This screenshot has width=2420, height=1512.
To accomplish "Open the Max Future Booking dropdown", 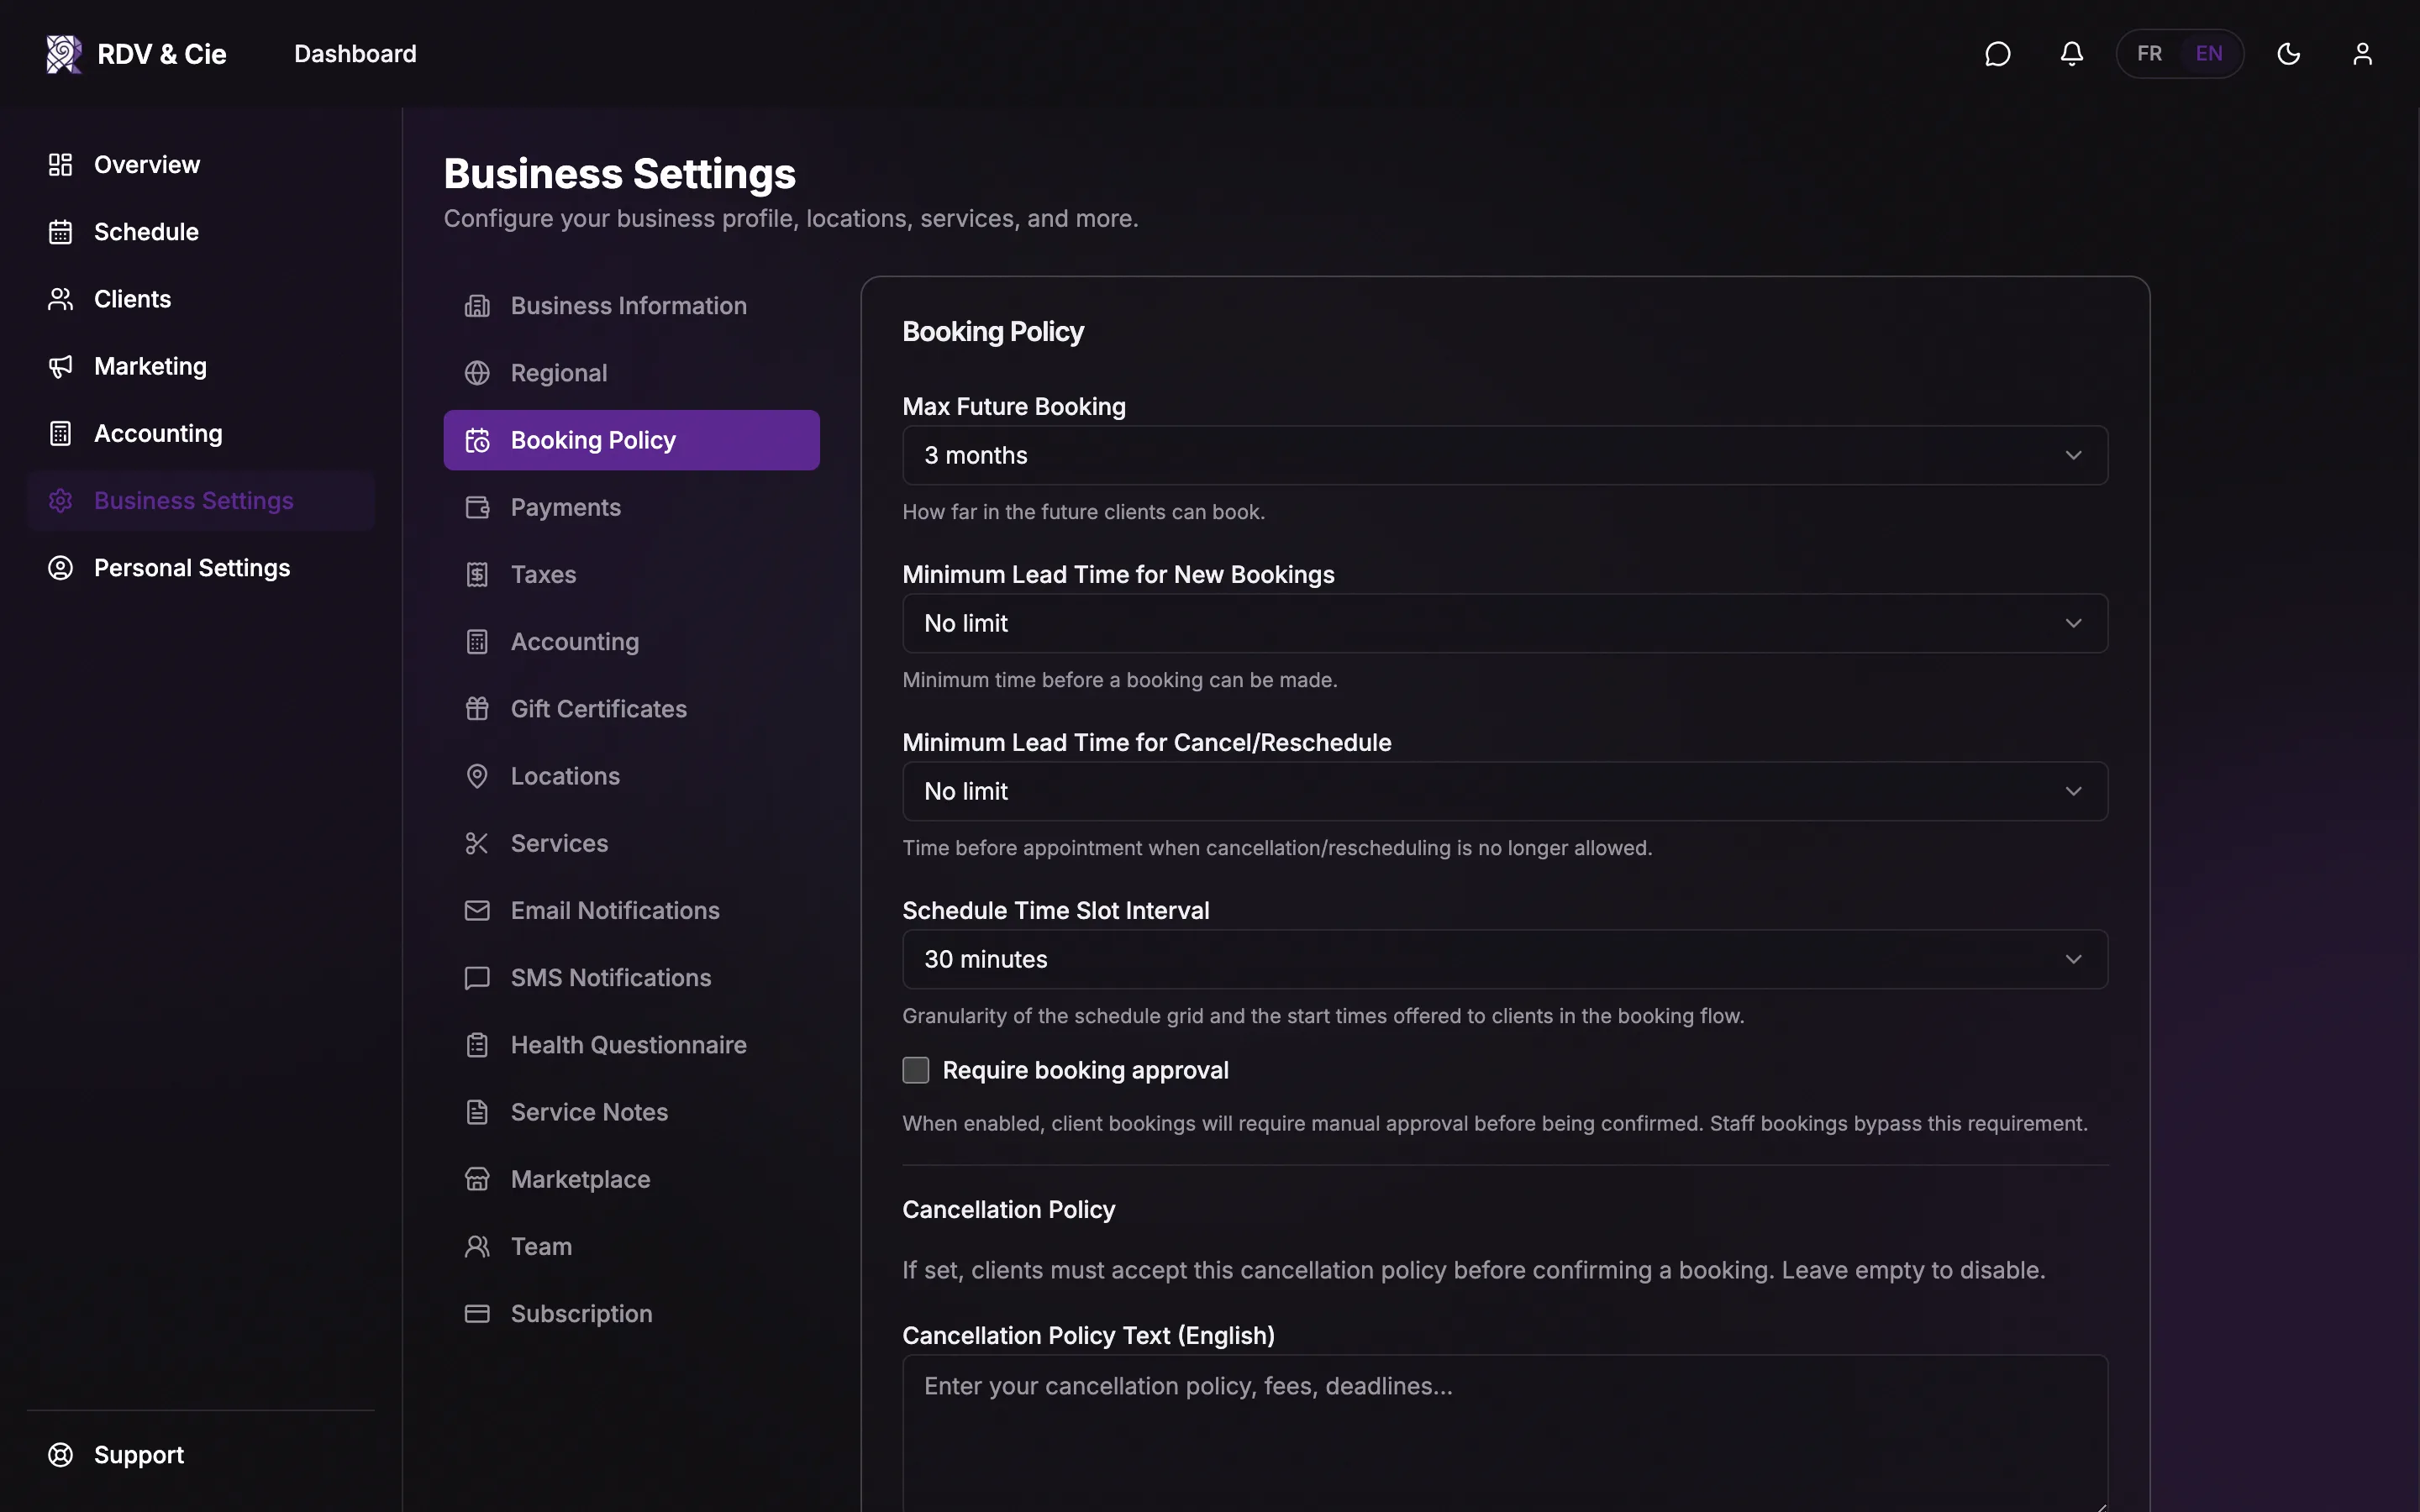I will [x=1505, y=456].
